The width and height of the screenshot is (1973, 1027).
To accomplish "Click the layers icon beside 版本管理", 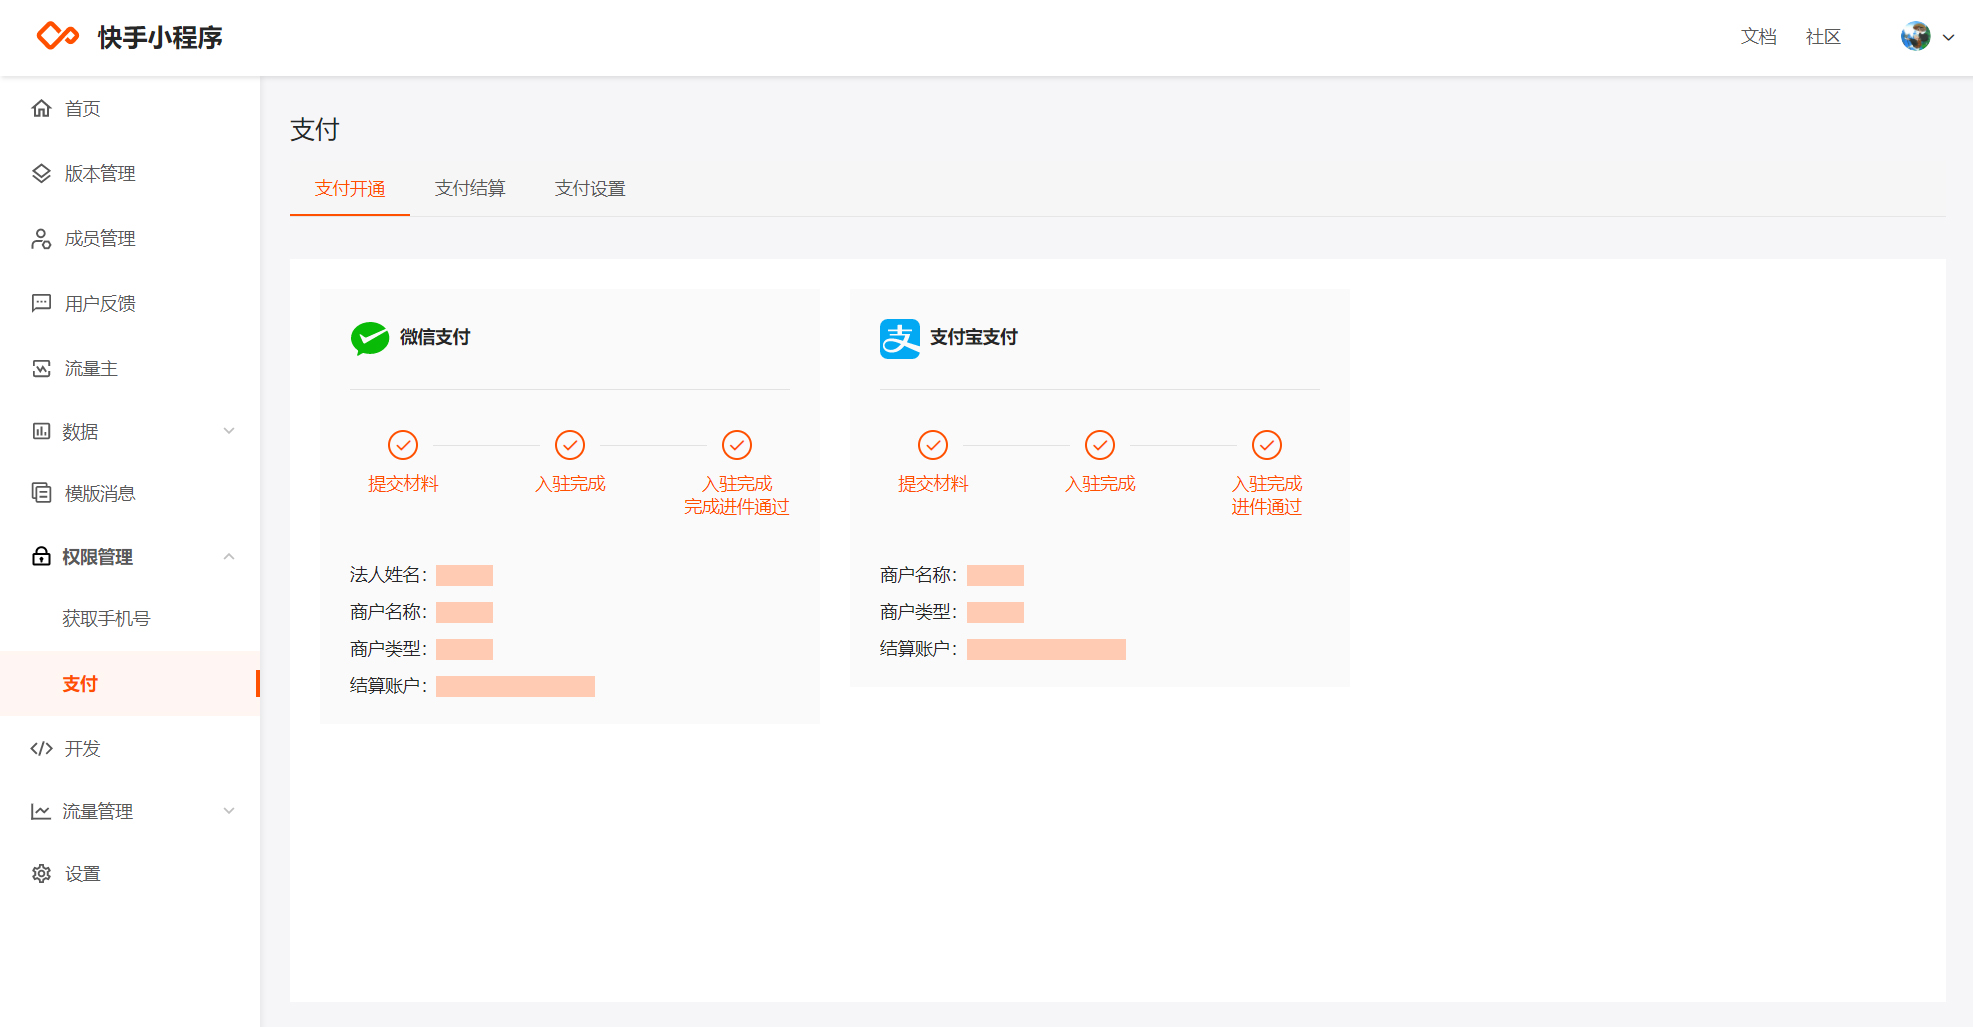I will click(x=41, y=173).
